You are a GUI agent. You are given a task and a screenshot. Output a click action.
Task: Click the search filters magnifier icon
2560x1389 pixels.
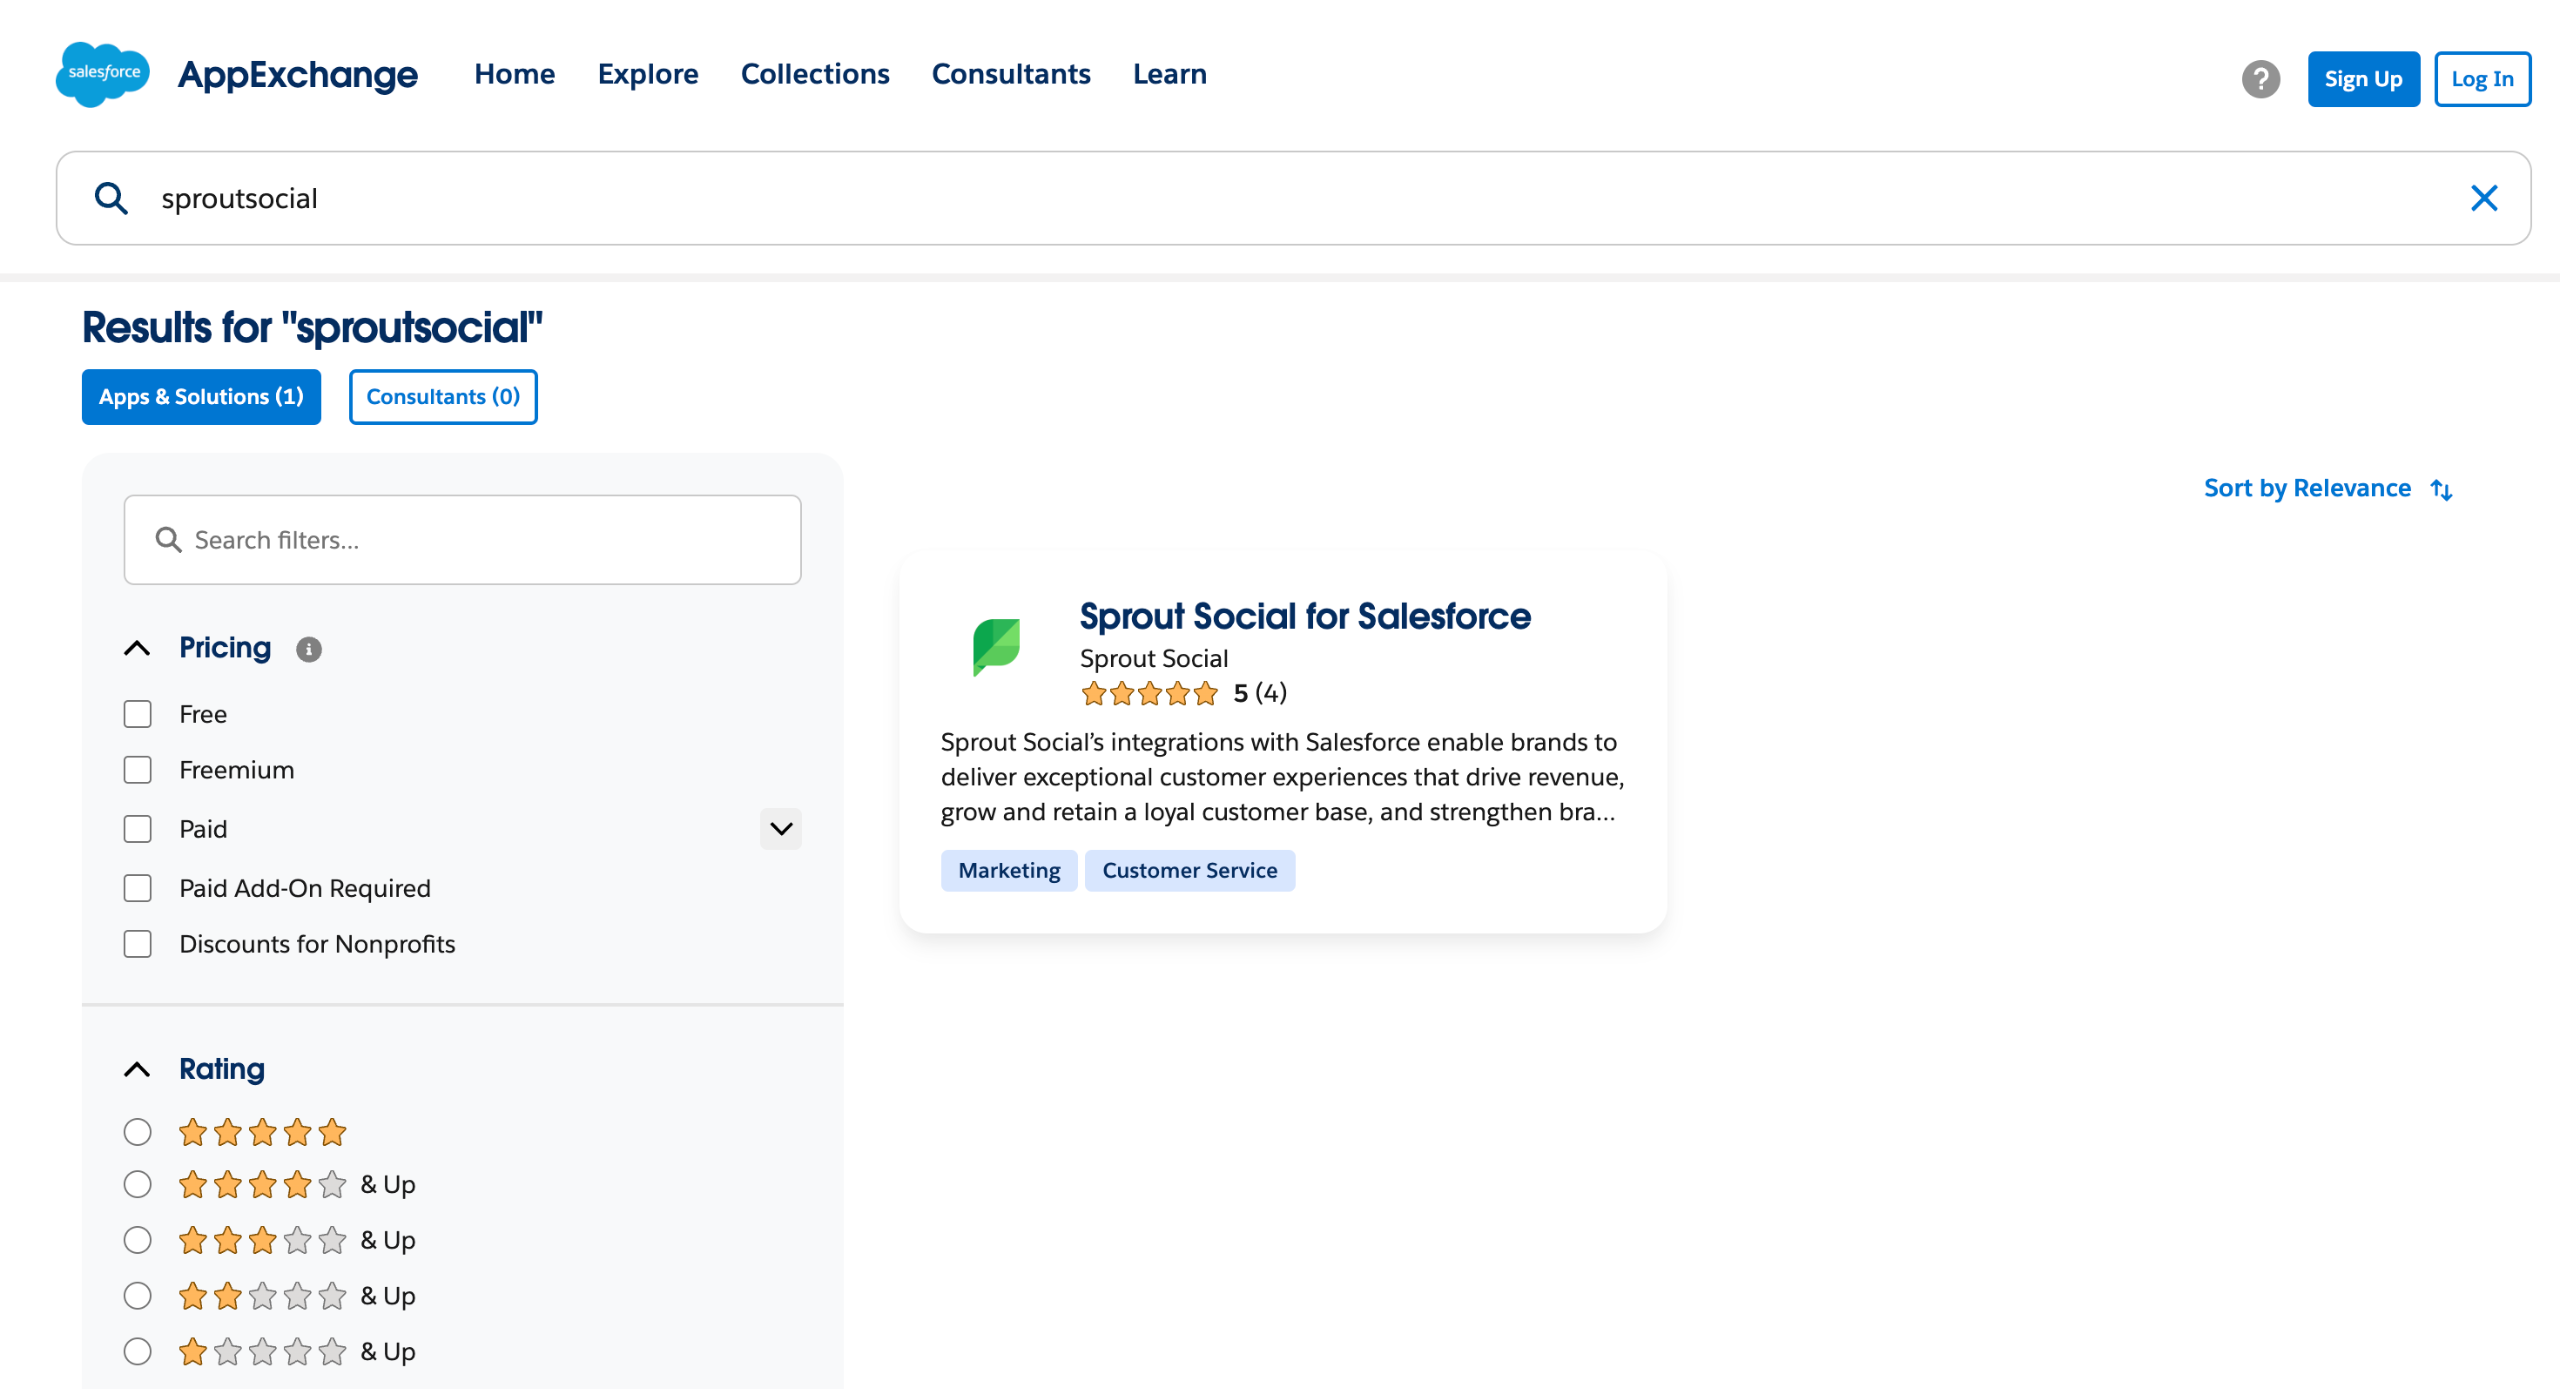tap(168, 540)
